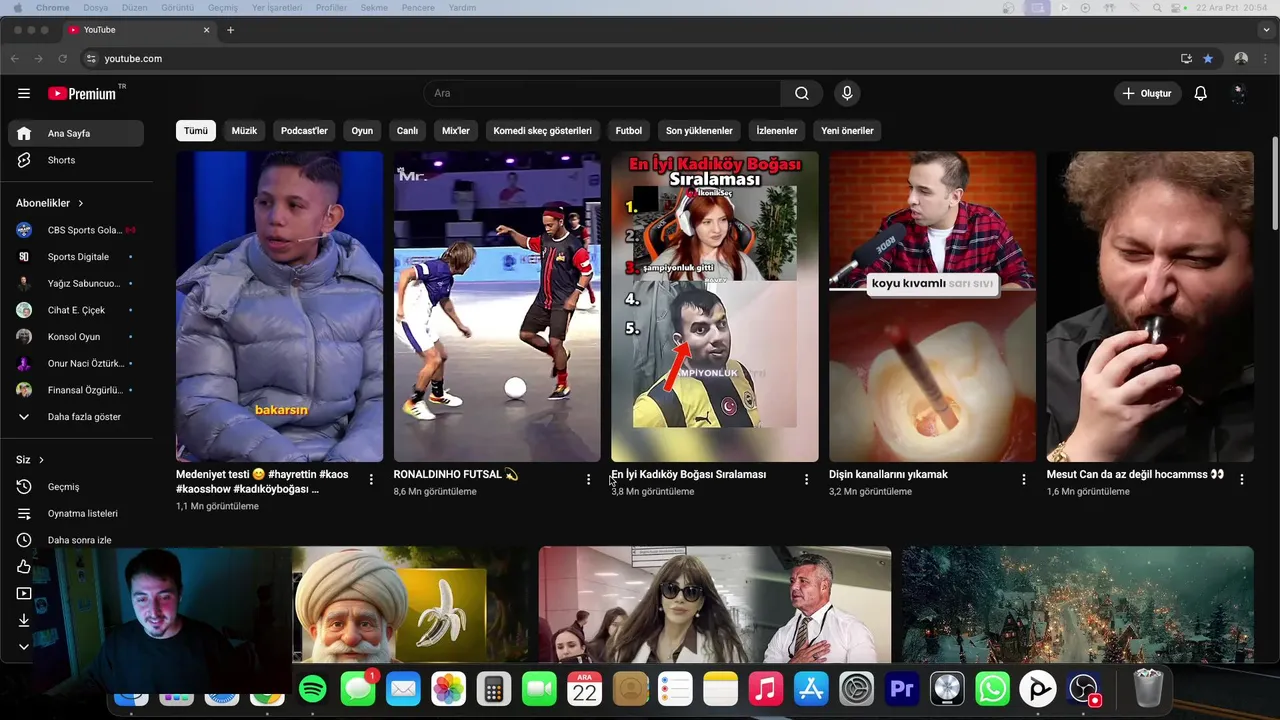Open the Photos app from the Dock
Image resolution: width=1280 pixels, height=720 pixels.
coord(448,689)
